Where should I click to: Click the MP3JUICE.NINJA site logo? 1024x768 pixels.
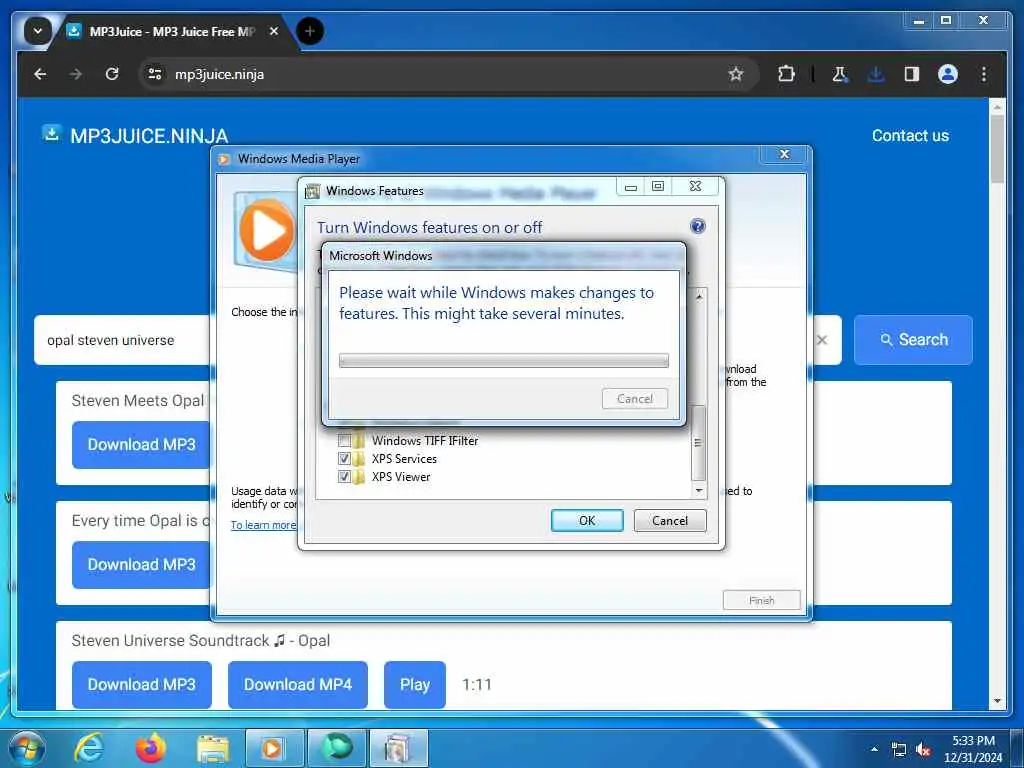pyautogui.click(x=135, y=135)
